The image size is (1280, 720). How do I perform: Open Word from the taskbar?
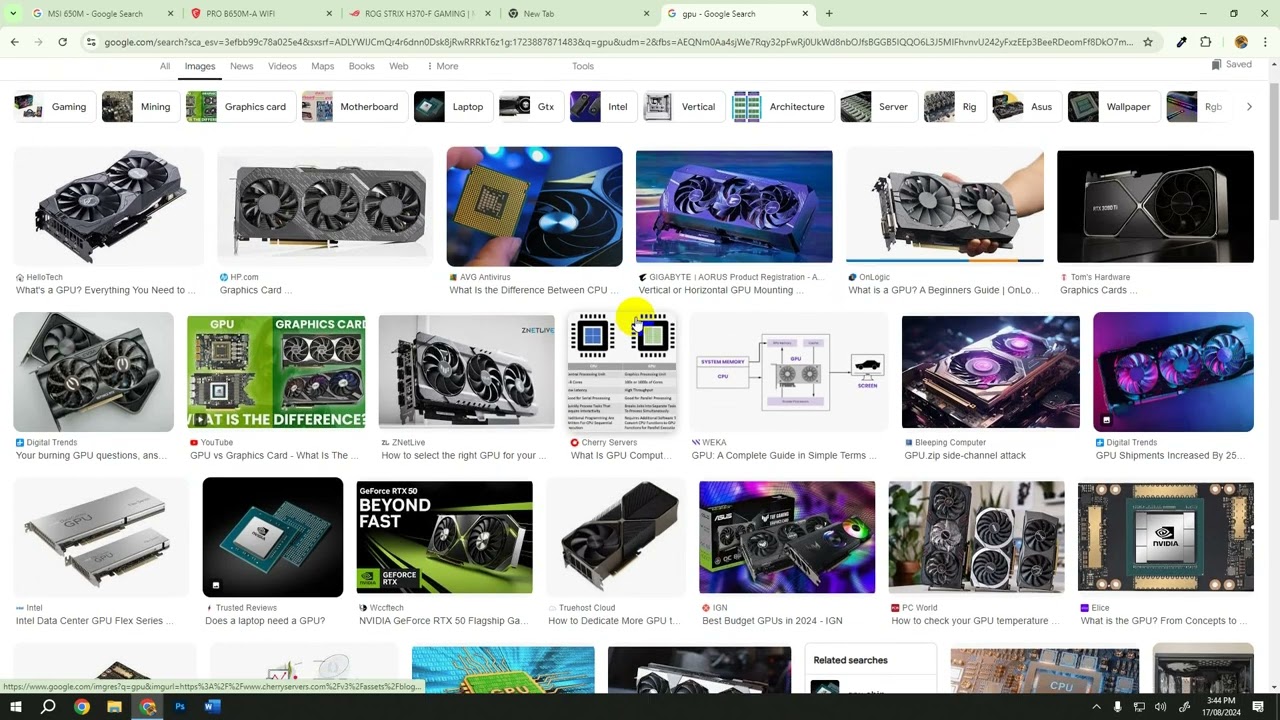(211, 707)
